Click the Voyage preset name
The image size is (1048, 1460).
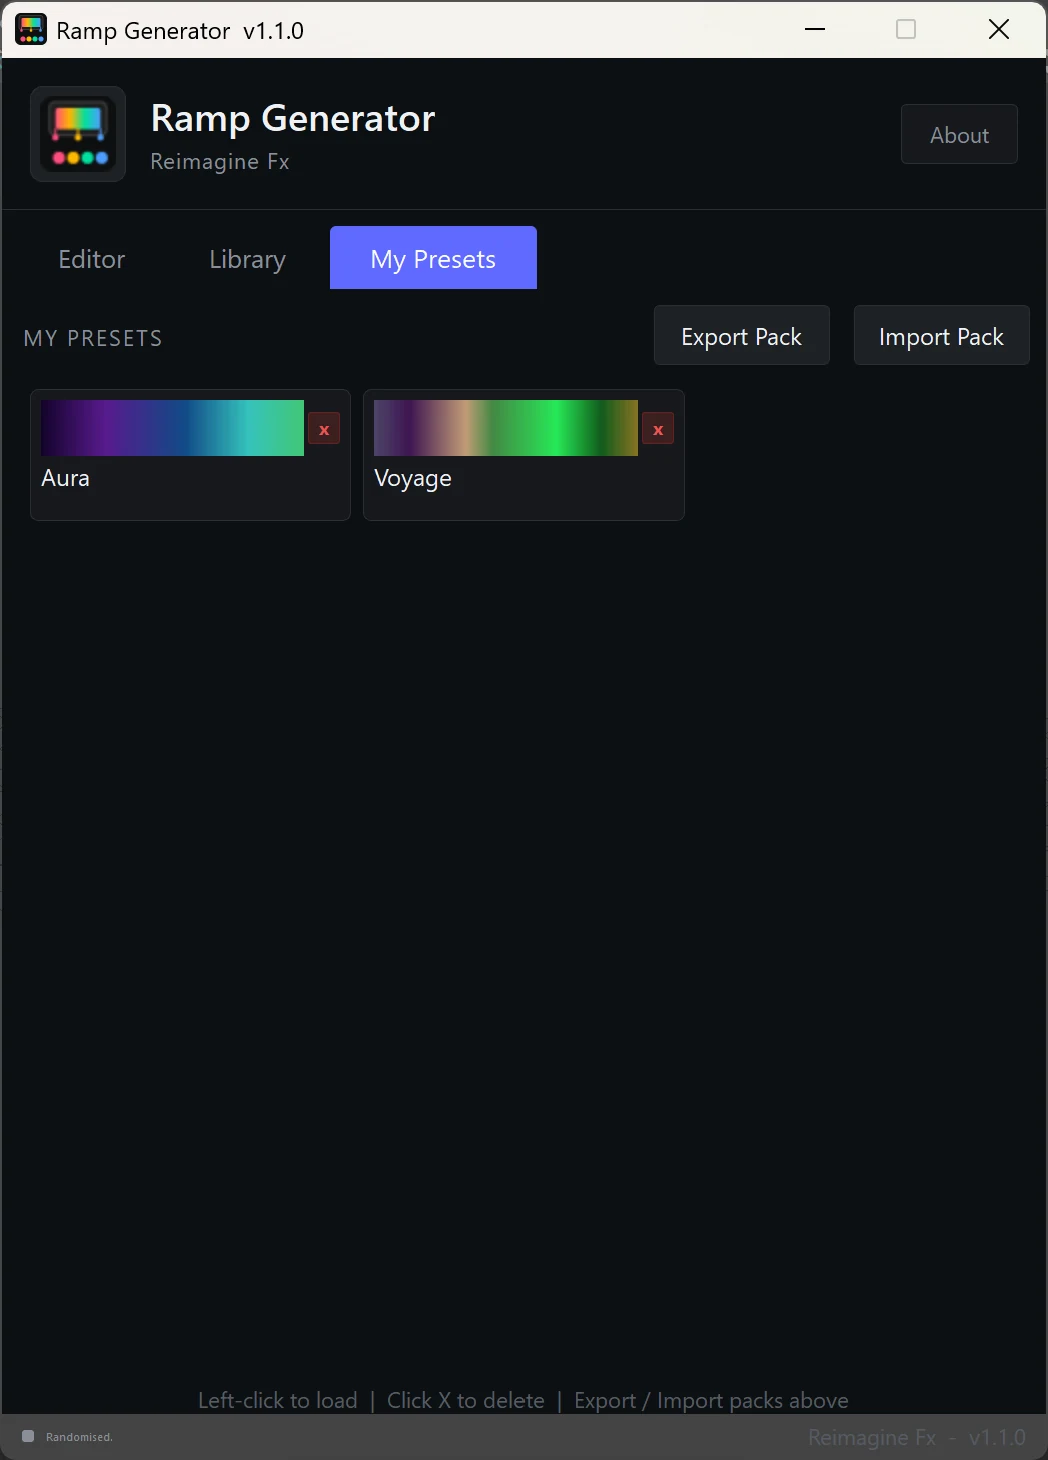413,479
